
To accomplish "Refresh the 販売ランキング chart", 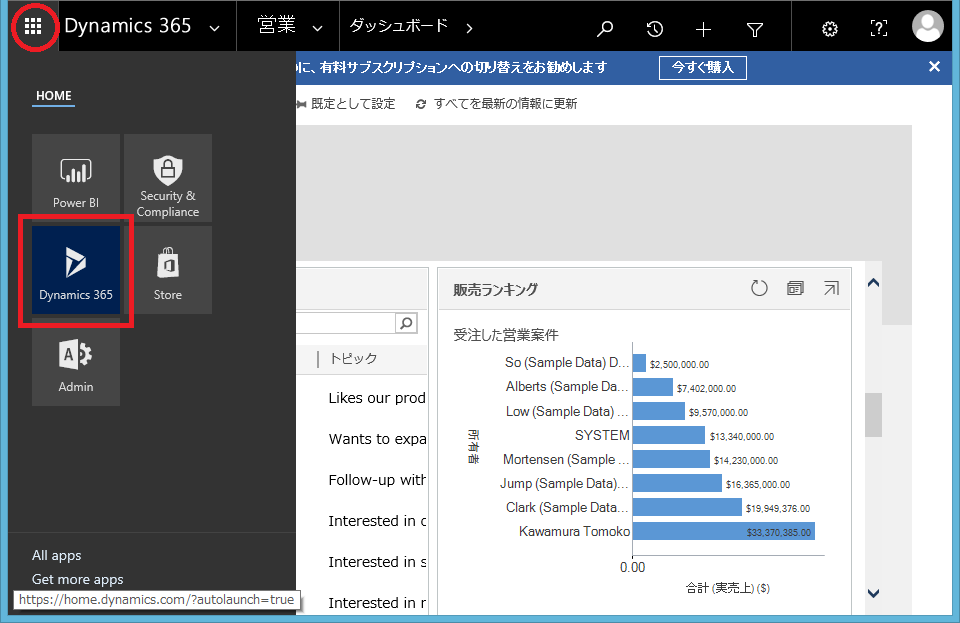I will [759, 288].
